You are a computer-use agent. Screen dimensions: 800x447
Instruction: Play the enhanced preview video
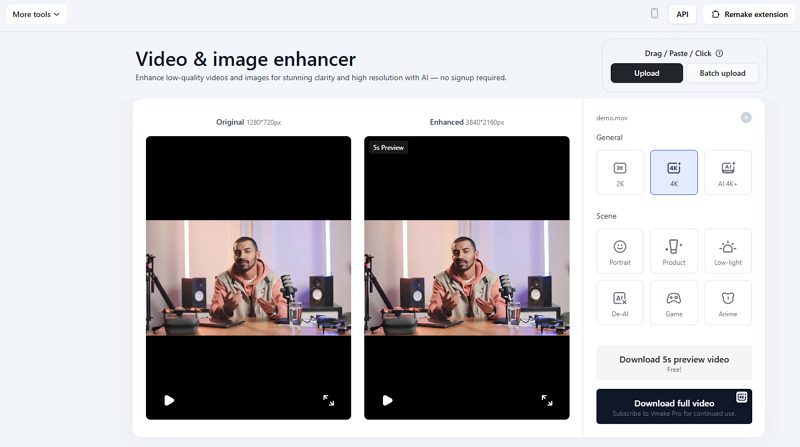(x=387, y=400)
